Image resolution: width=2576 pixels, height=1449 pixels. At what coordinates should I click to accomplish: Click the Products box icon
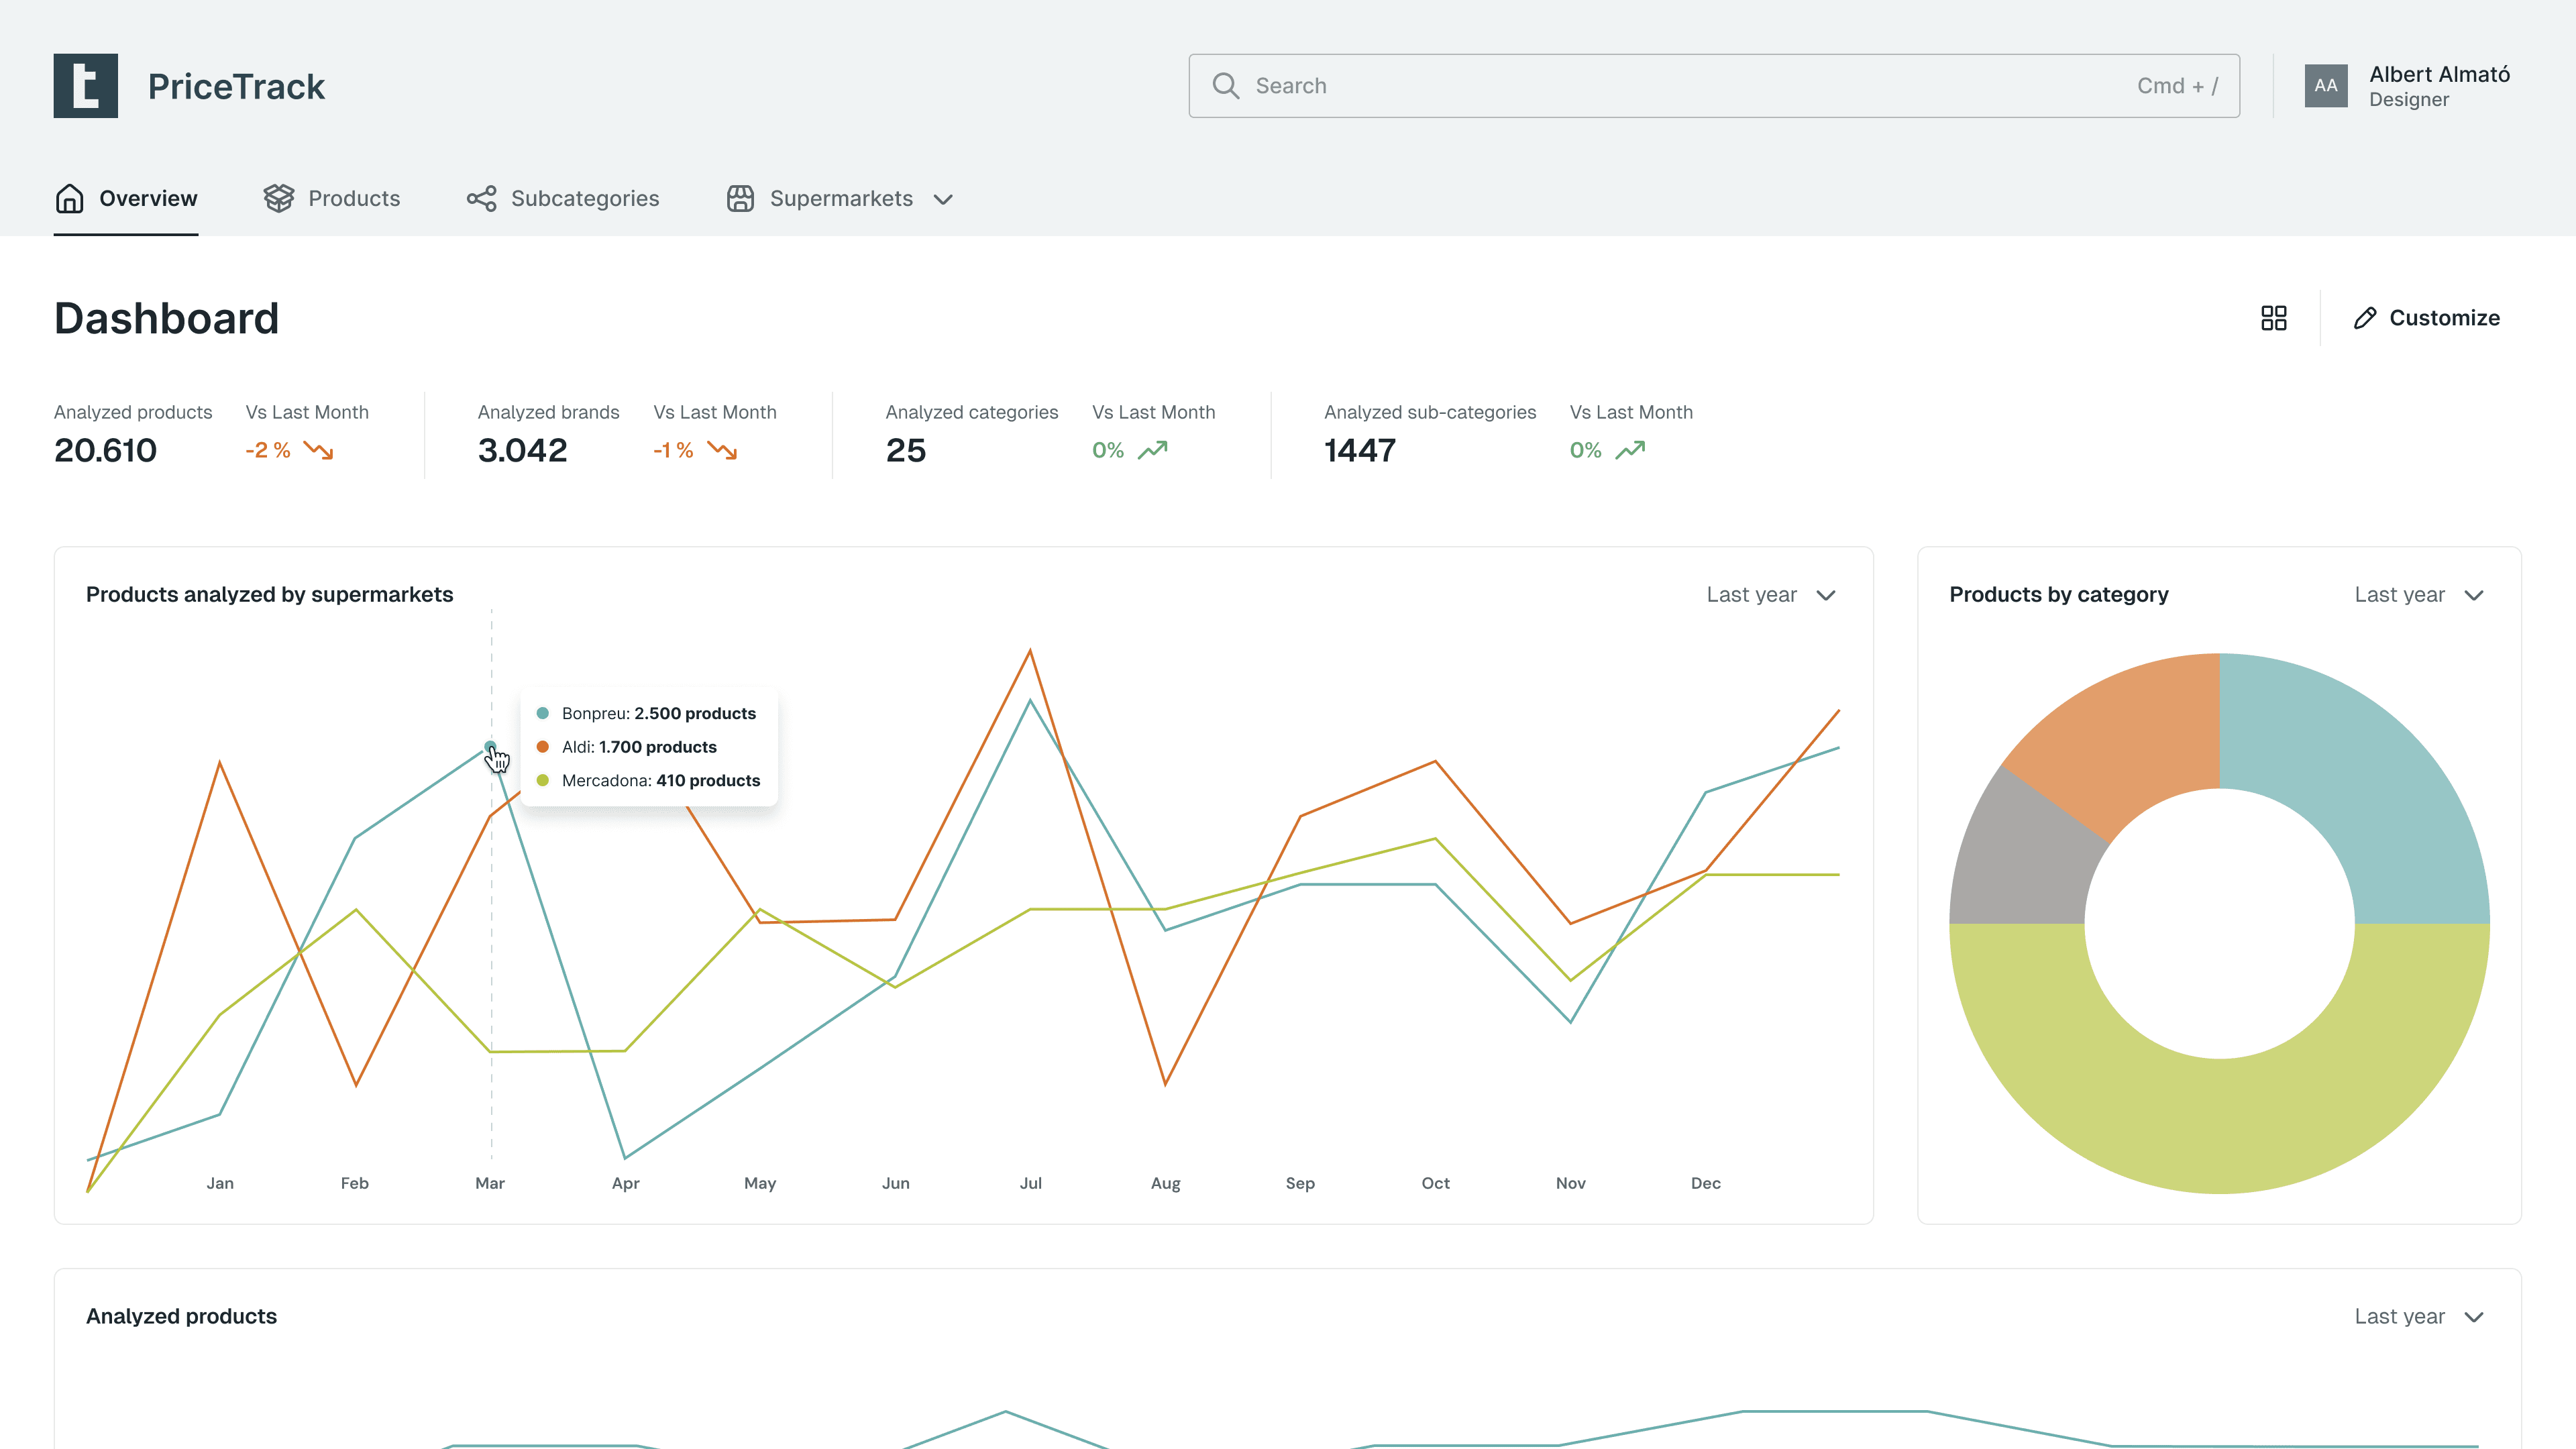tap(278, 198)
